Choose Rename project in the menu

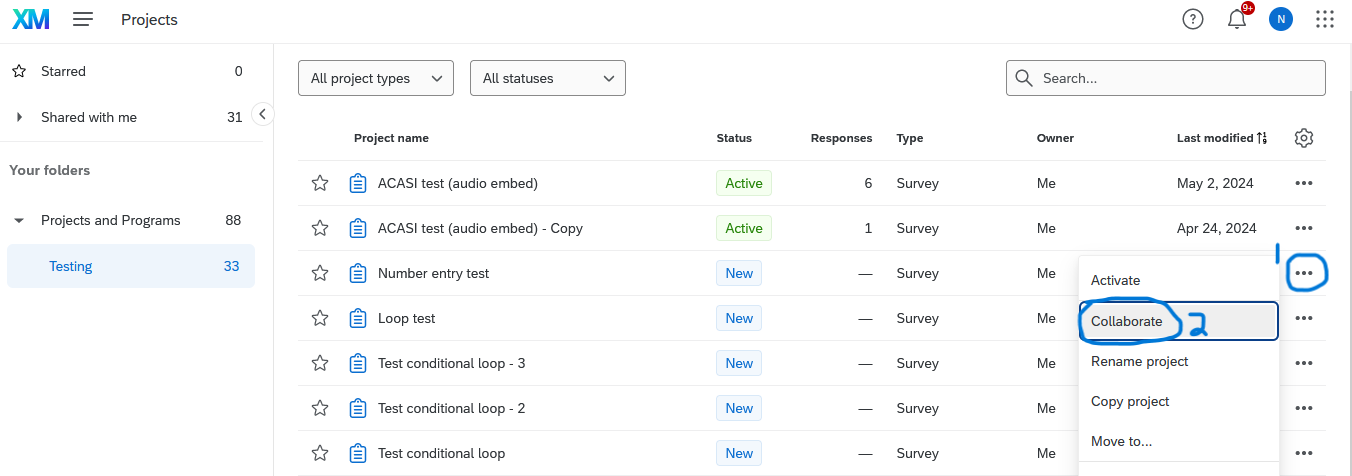click(1139, 361)
